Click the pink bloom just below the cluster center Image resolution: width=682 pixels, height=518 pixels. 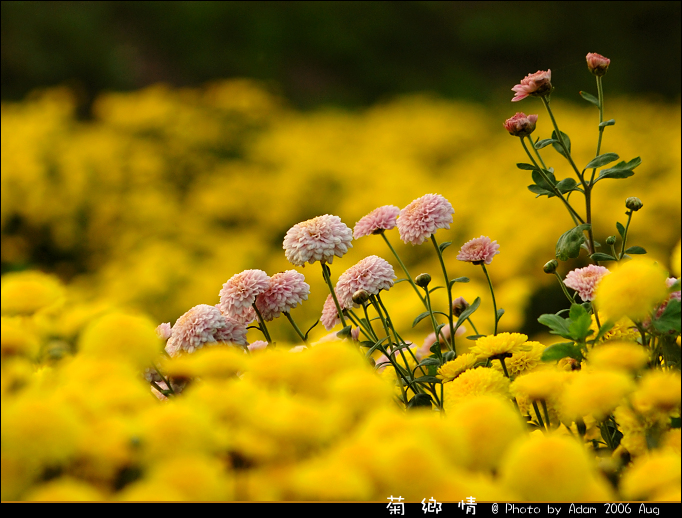(x=365, y=276)
